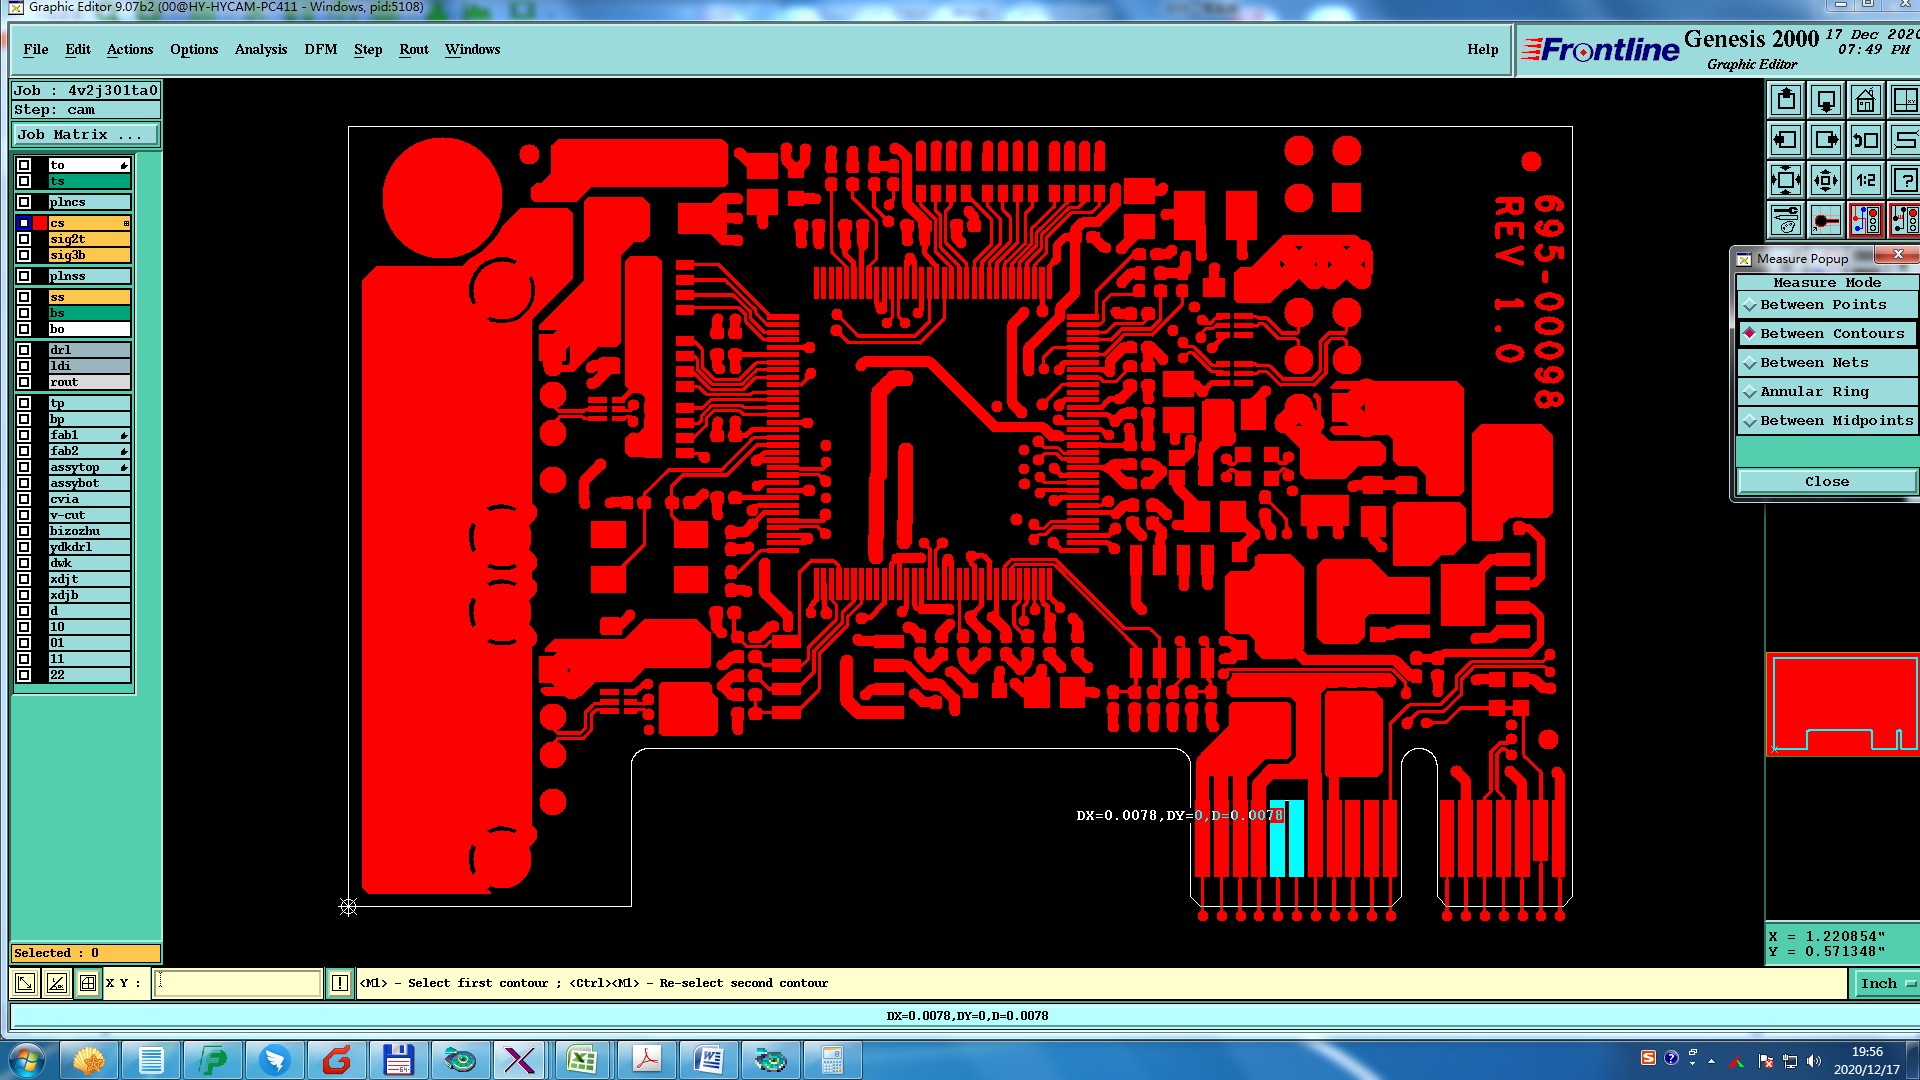Click the 1:2 zoom ratio icon
The width and height of the screenshot is (1920, 1080).
click(x=1865, y=180)
